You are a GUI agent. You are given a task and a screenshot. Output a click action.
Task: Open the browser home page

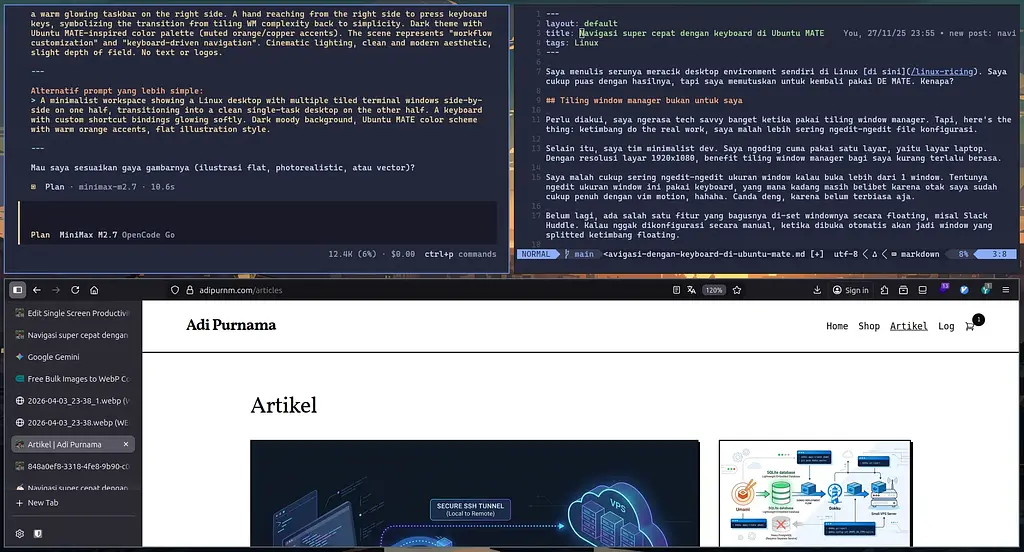pyautogui.click(x=94, y=290)
